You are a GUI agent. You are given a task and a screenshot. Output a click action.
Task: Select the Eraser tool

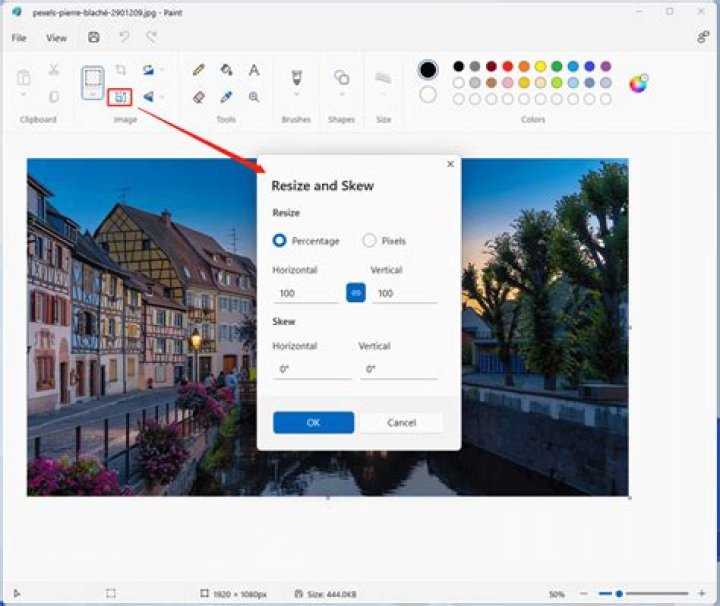click(x=198, y=97)
